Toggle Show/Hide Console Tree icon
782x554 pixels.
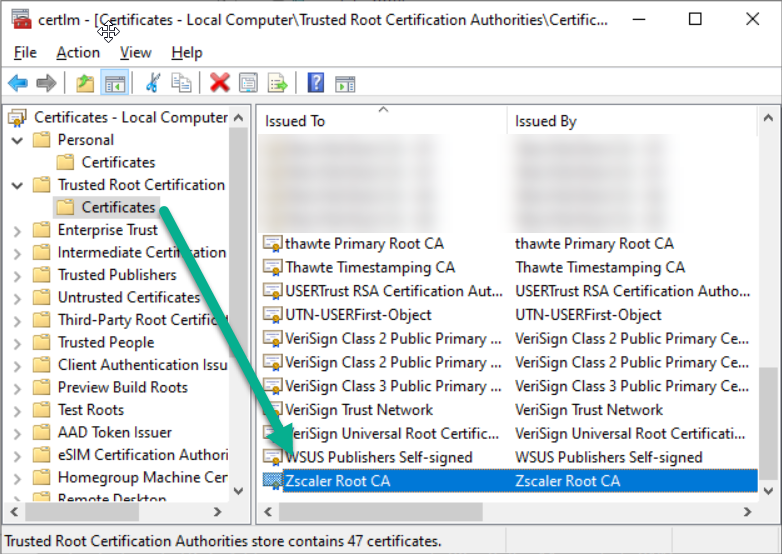(115, 83)
